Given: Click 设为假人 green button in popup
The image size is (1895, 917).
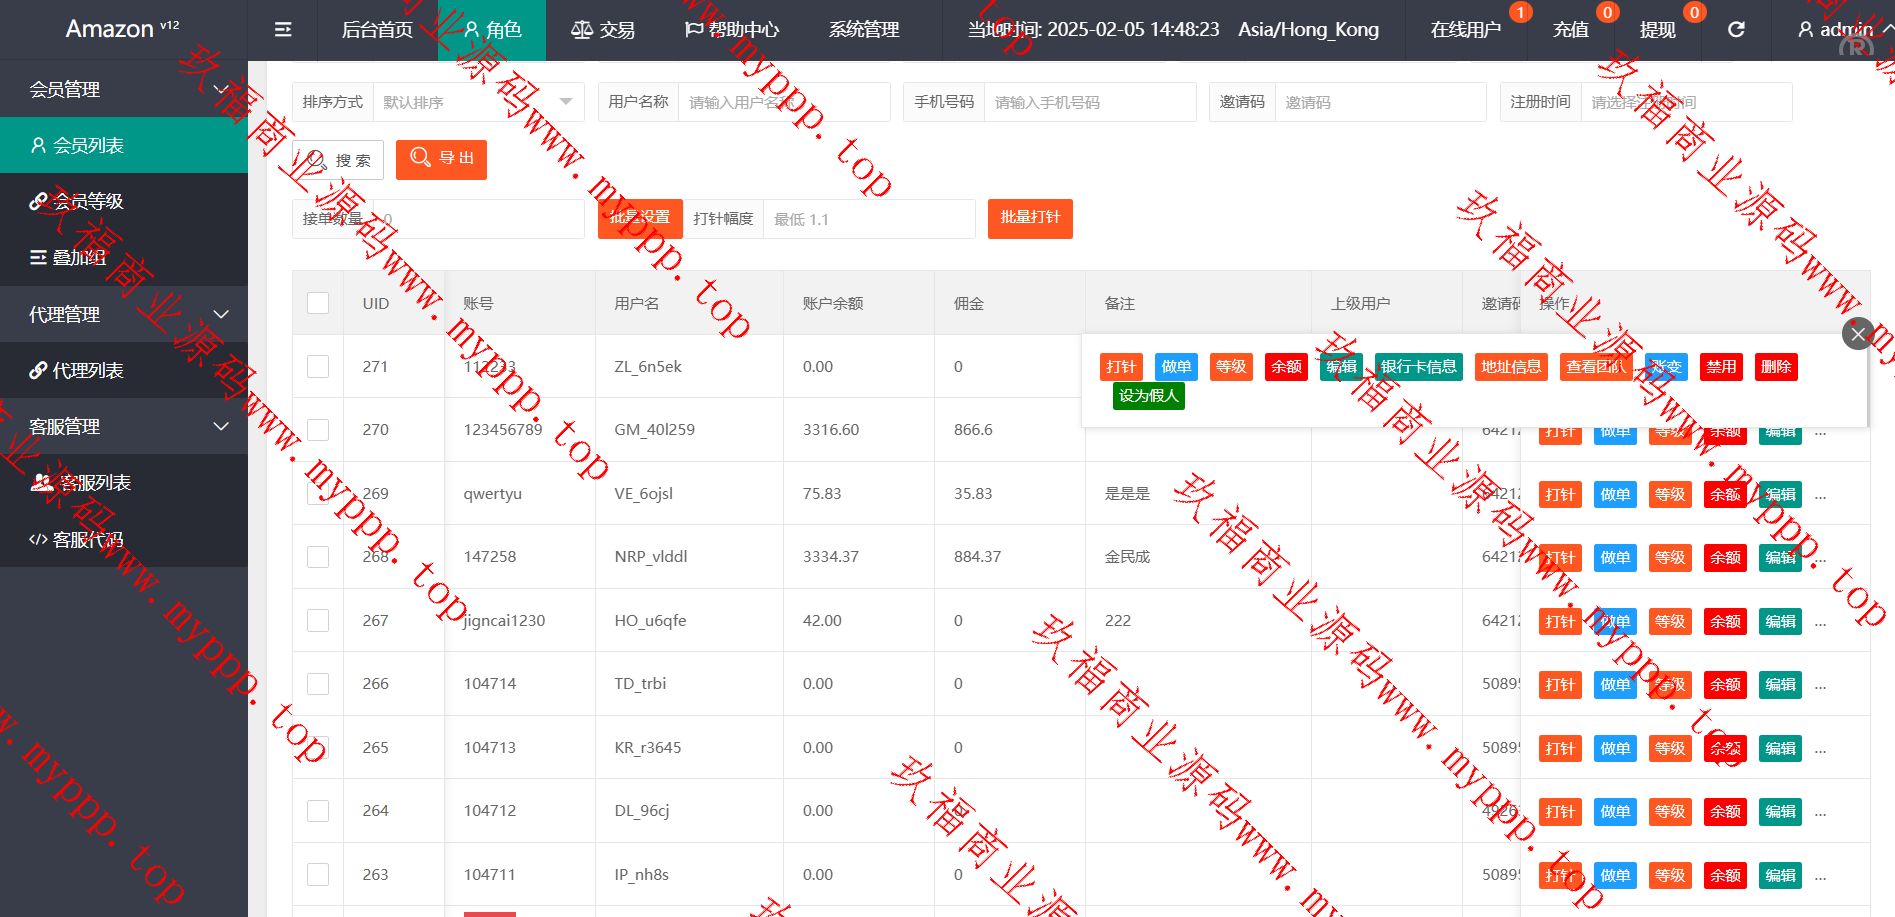Looking at the screenshot, I should click(1148, 396).
